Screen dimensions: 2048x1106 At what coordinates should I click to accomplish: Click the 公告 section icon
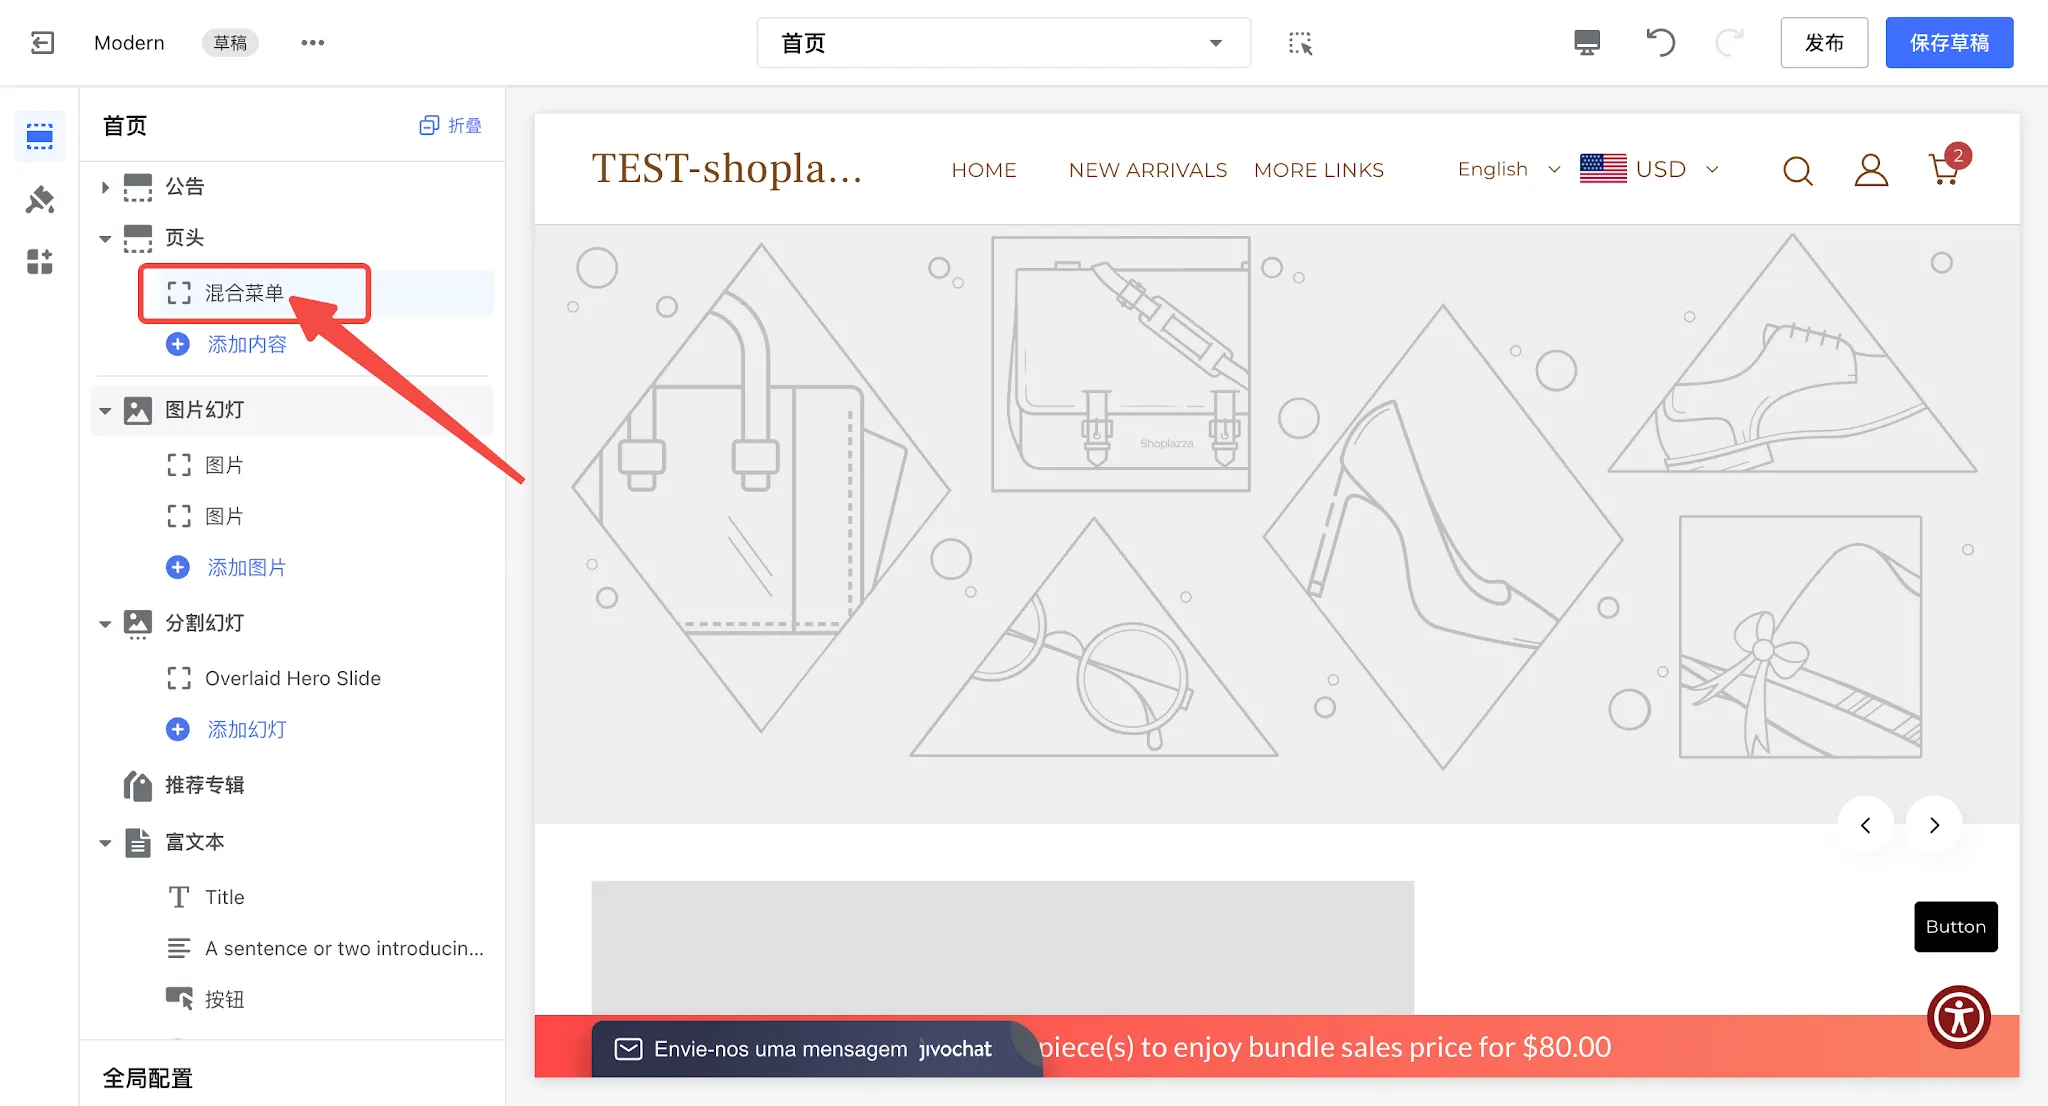138,187
